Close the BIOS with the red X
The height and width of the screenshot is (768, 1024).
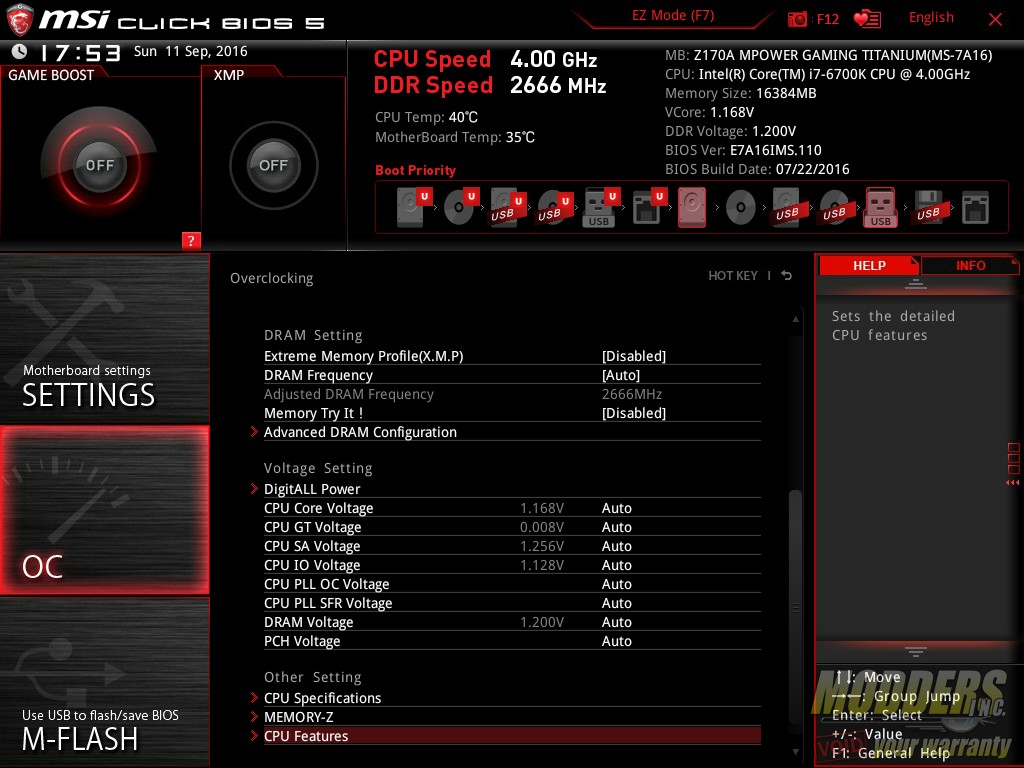pos(995,20)
